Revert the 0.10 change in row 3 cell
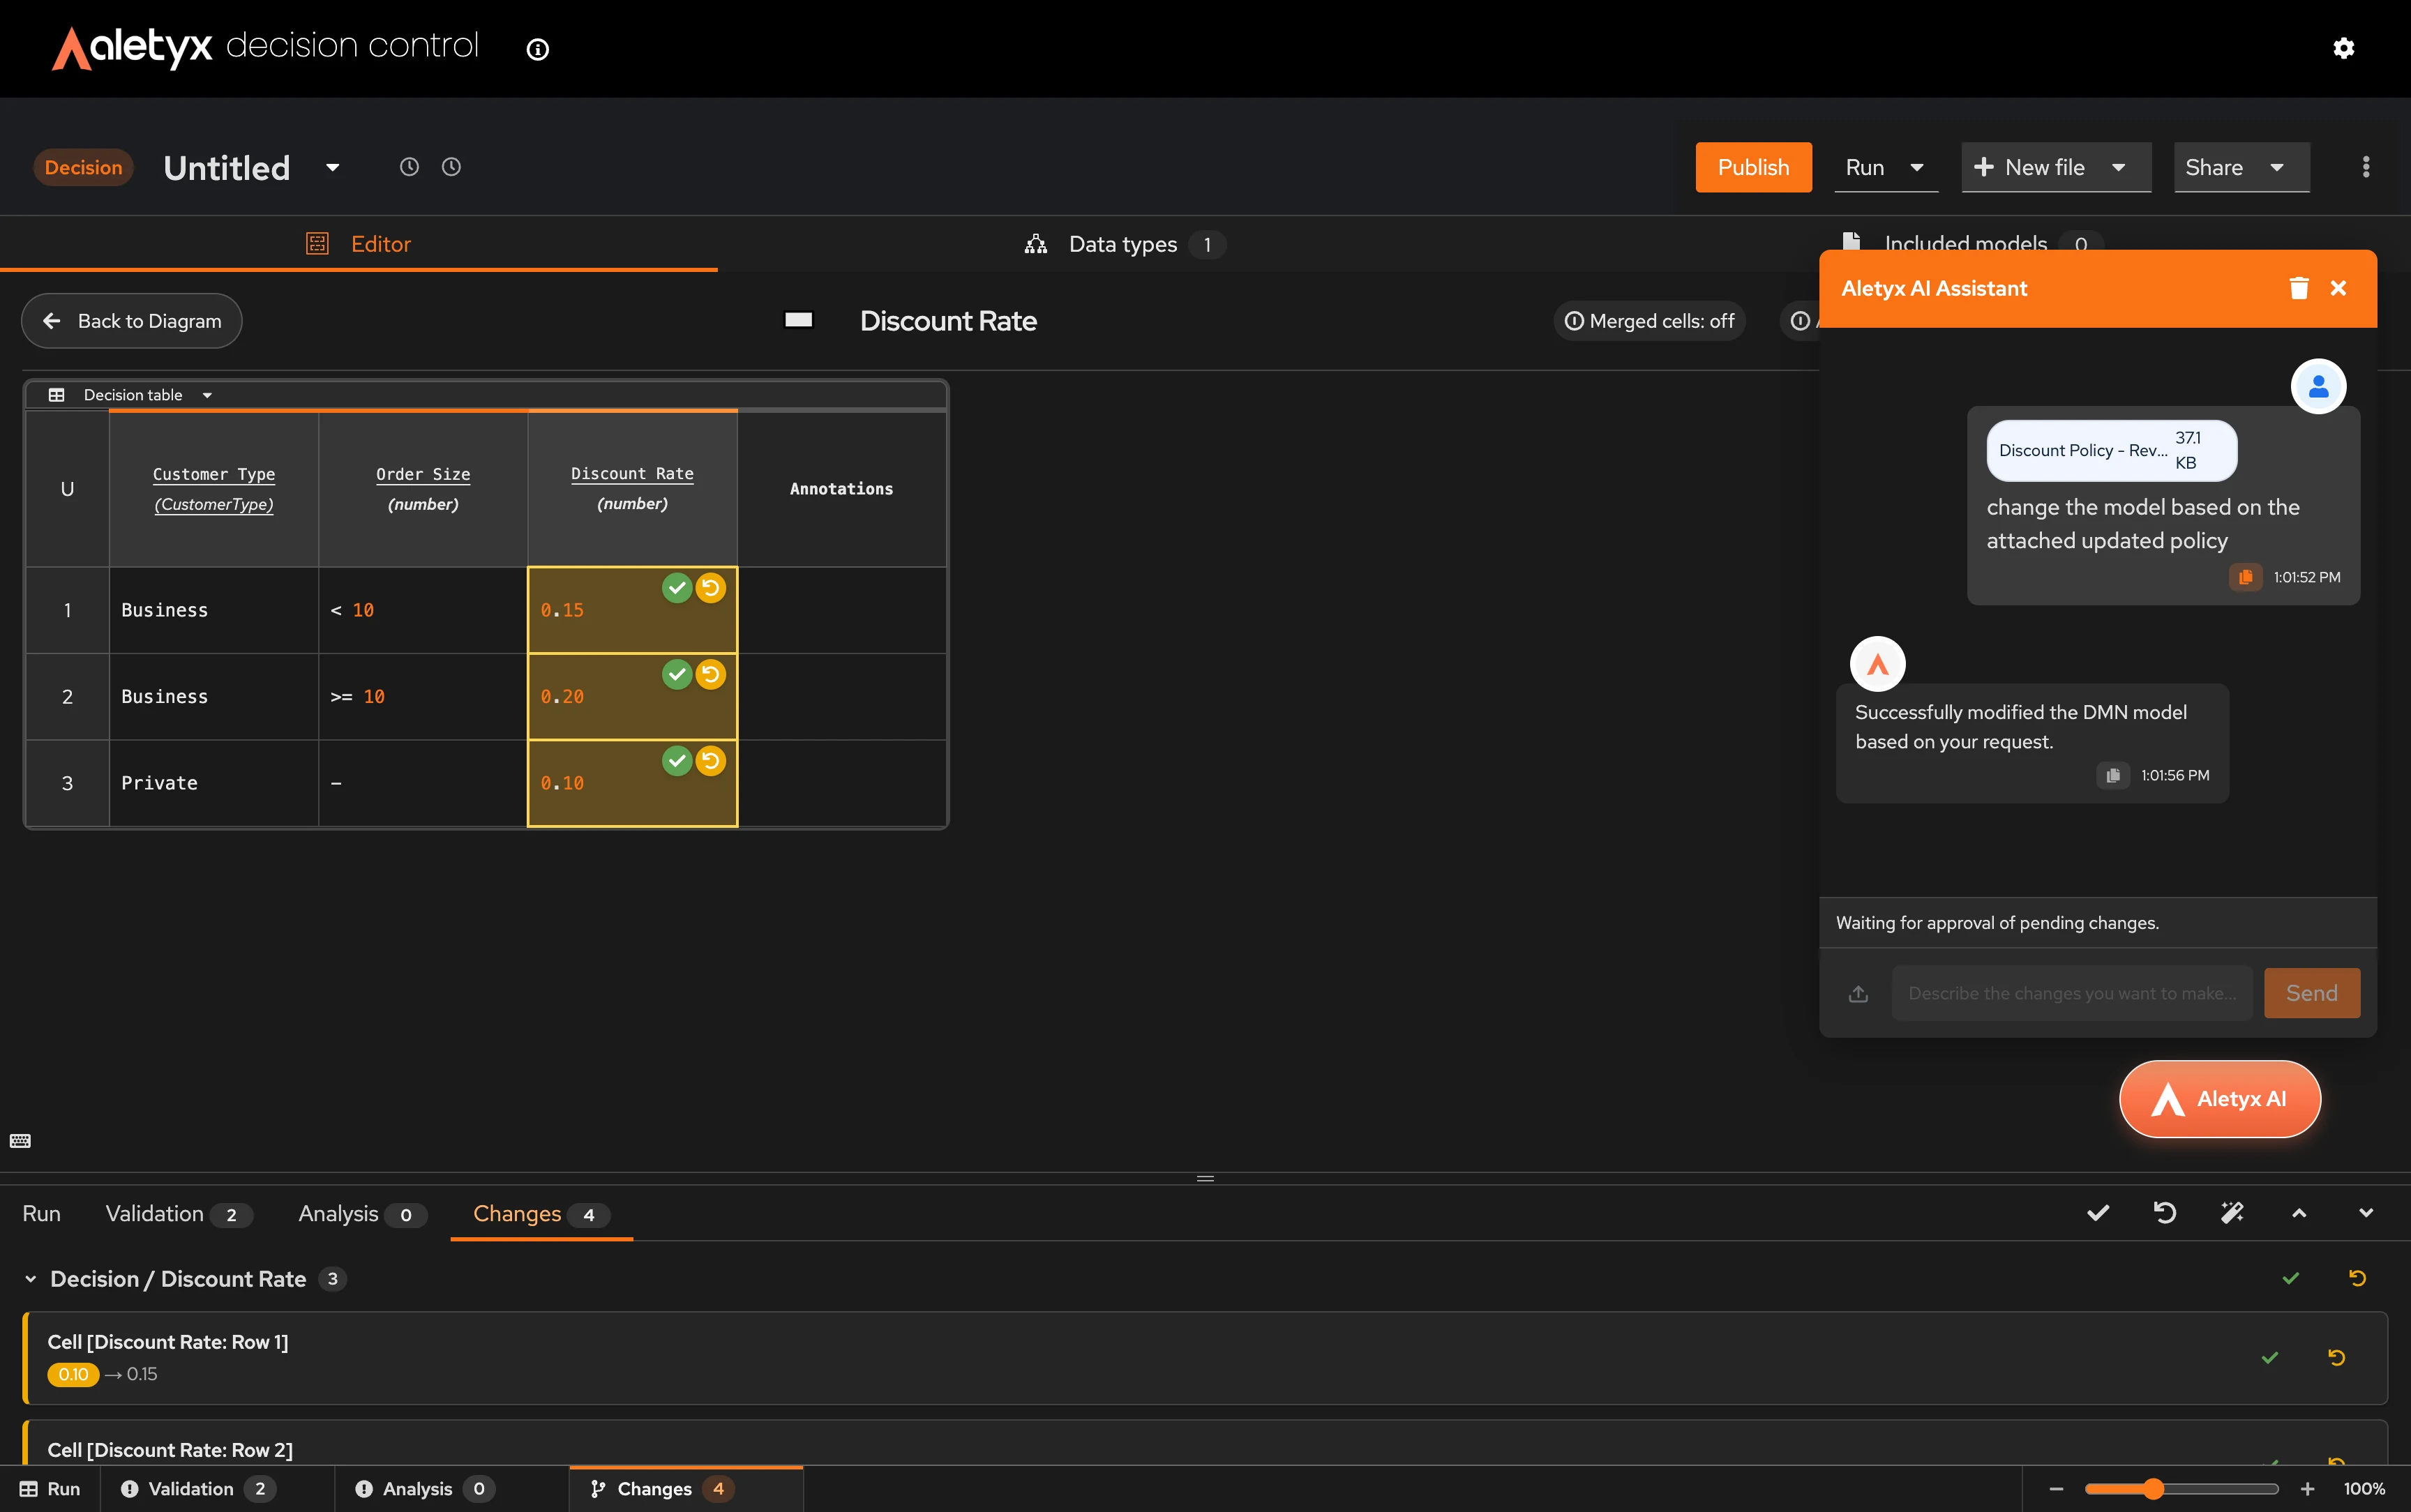This screenshot has width=2411, height=1512. click(711, 761)
